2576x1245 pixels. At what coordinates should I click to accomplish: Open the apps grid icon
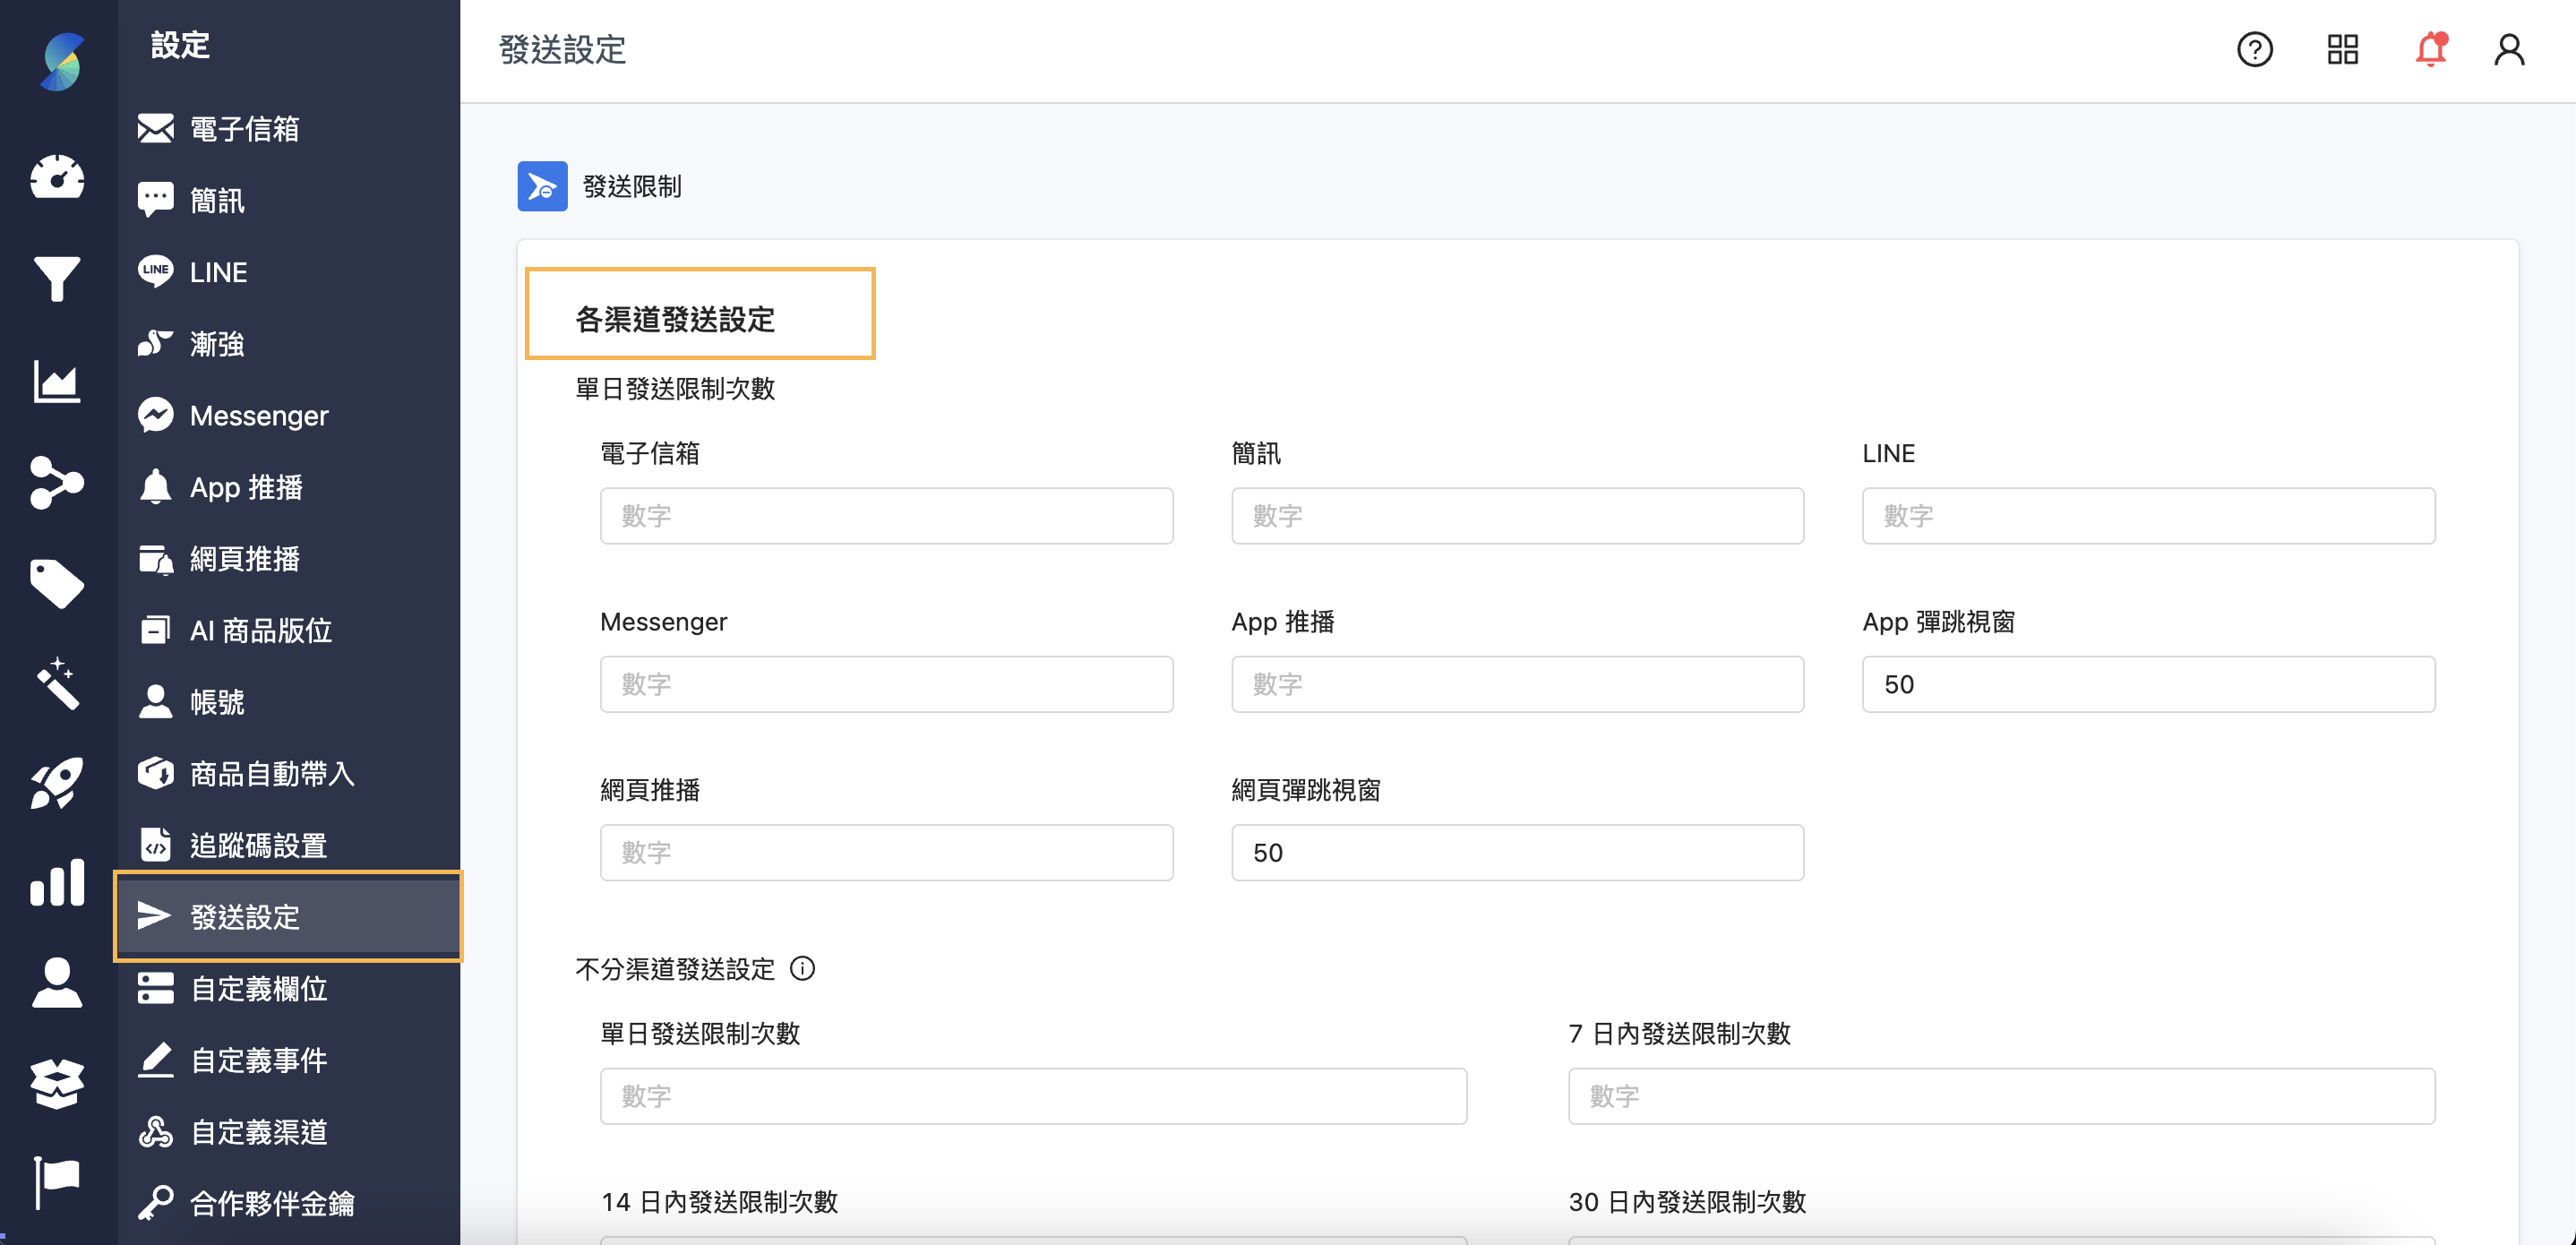coord(2342,49)
